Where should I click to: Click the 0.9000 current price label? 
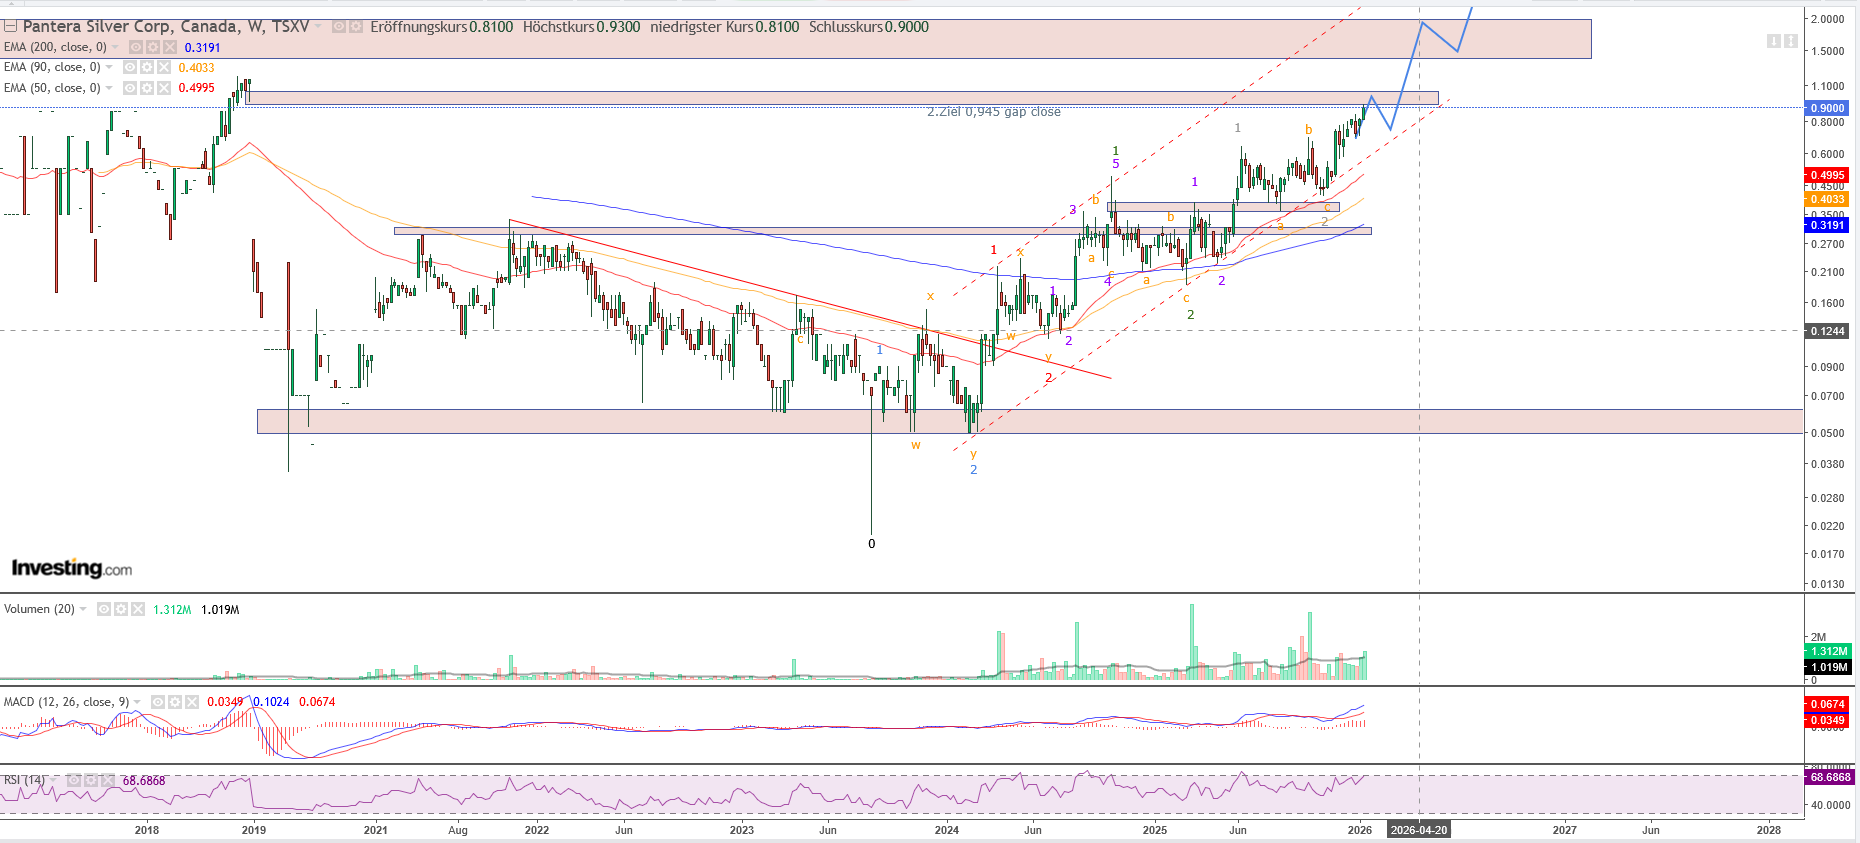(1827, 108)
